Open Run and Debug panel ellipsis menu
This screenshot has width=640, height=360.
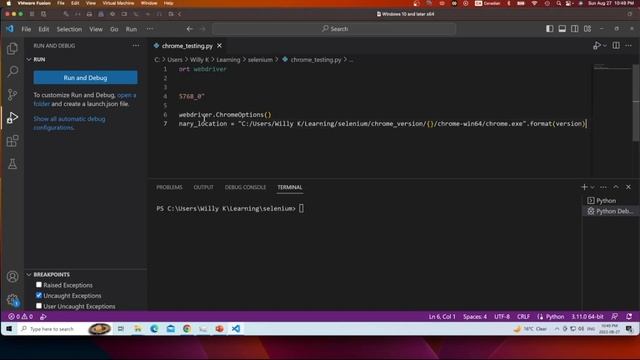point(136,46)
